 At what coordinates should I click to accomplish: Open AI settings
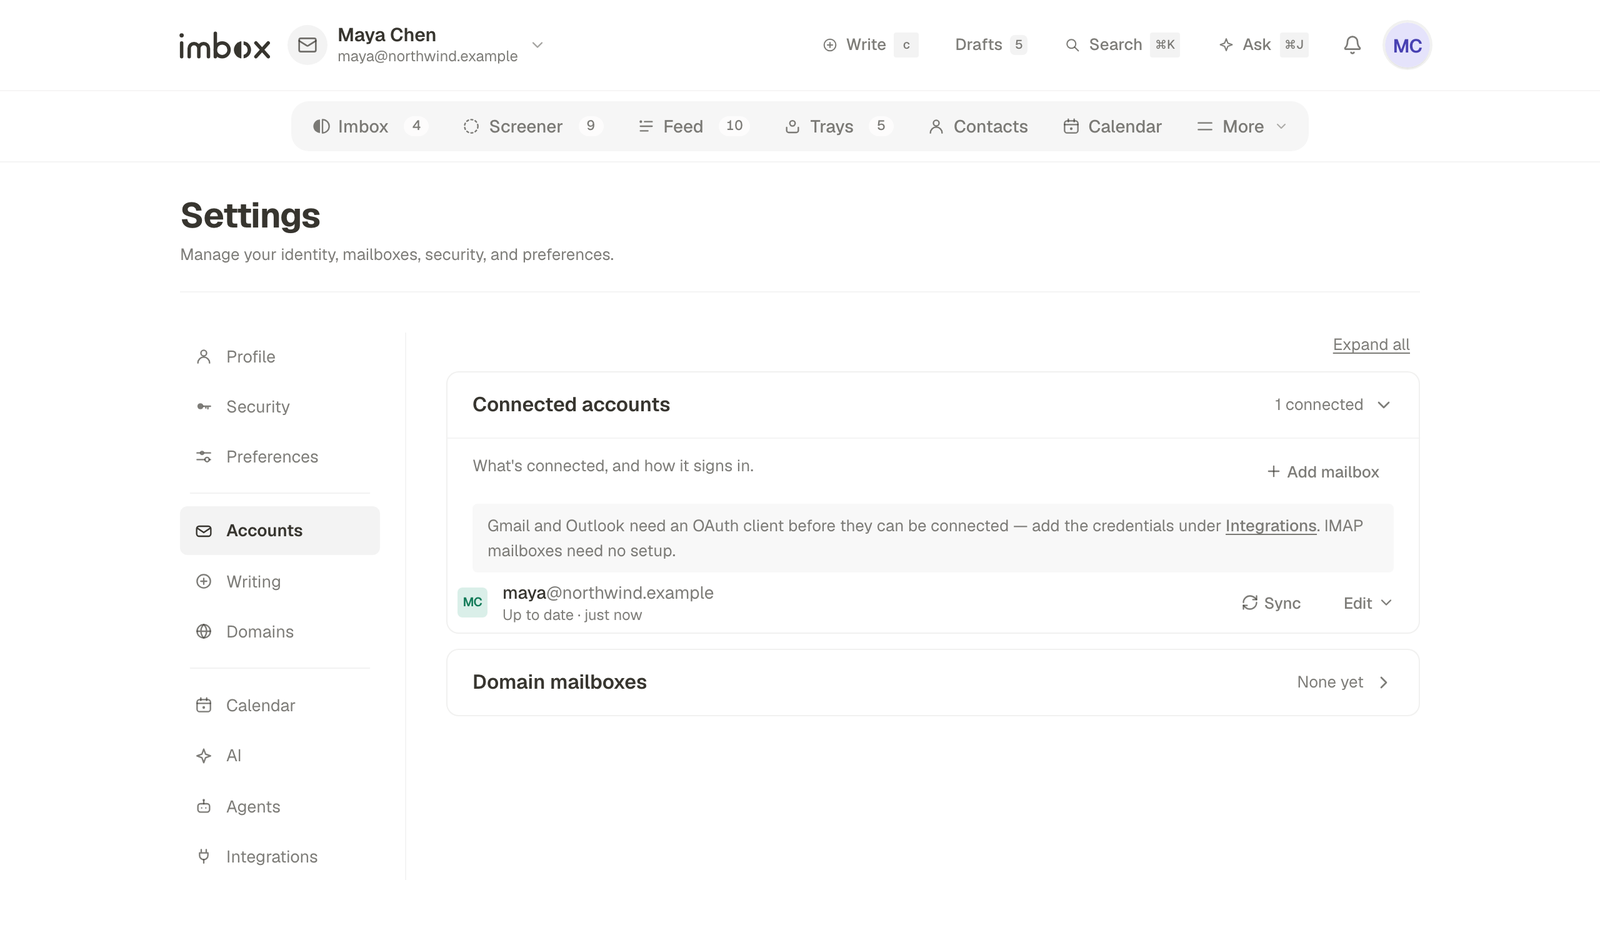[x=280, y=756]
